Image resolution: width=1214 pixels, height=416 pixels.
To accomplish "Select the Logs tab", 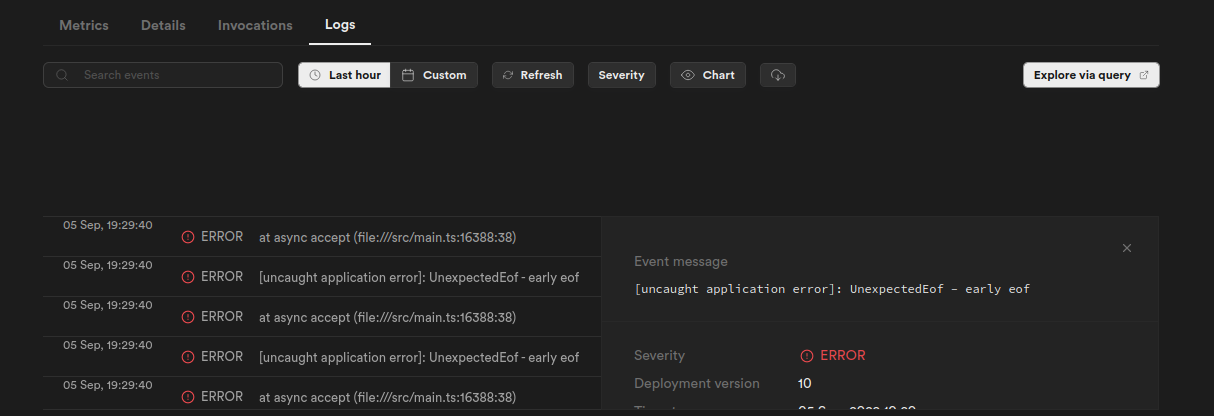I will (x=340, y=24).
